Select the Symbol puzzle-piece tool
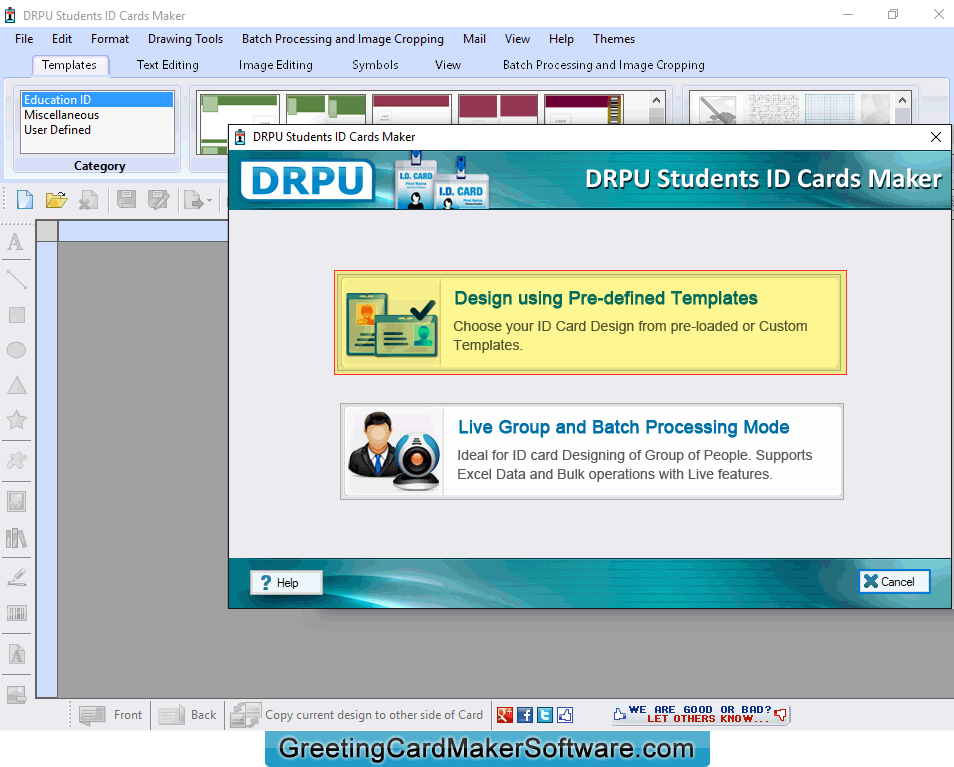Viewport: 954px width, 767px height. pos(16,460)
